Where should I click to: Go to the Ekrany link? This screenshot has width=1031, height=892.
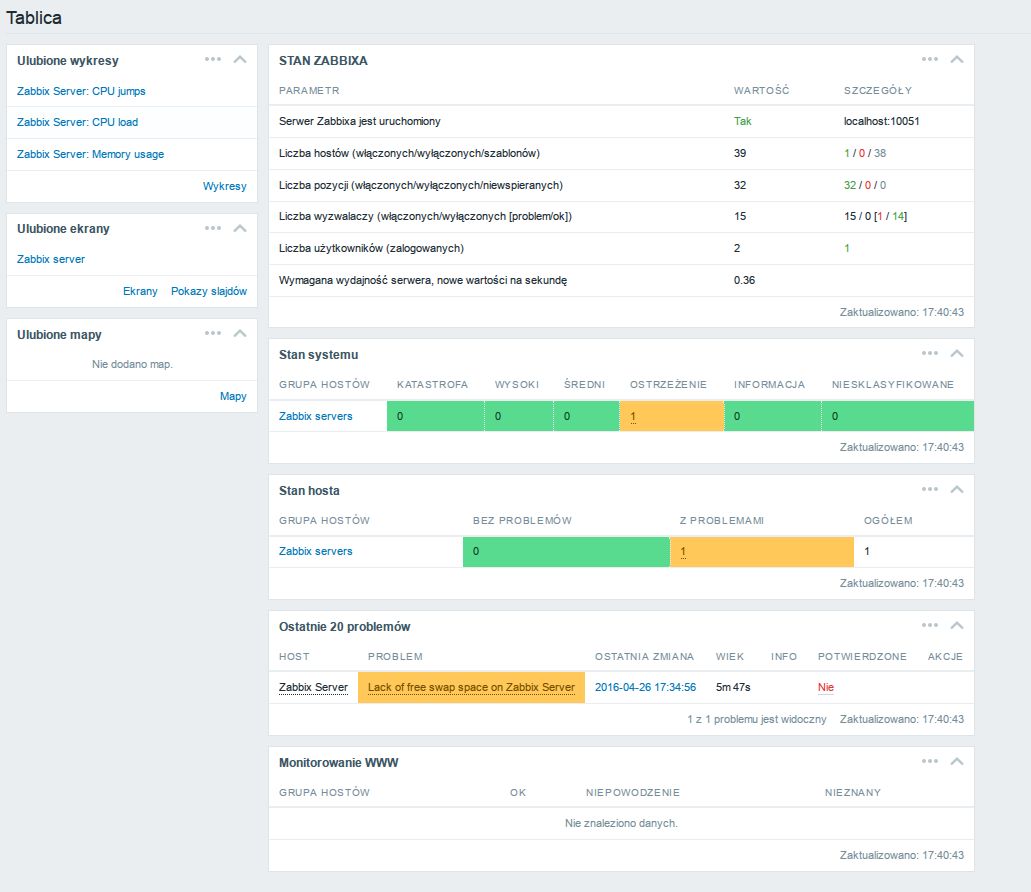coord(140,291)
